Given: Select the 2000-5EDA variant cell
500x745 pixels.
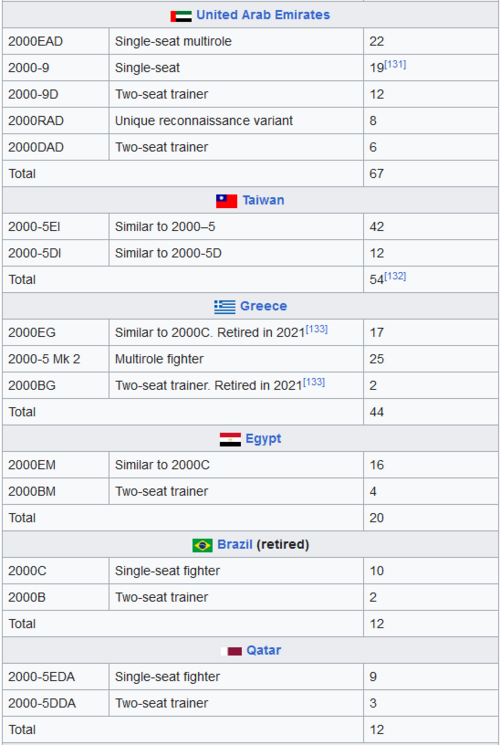Looking at the screenshot, I should (x=56, y=677).
